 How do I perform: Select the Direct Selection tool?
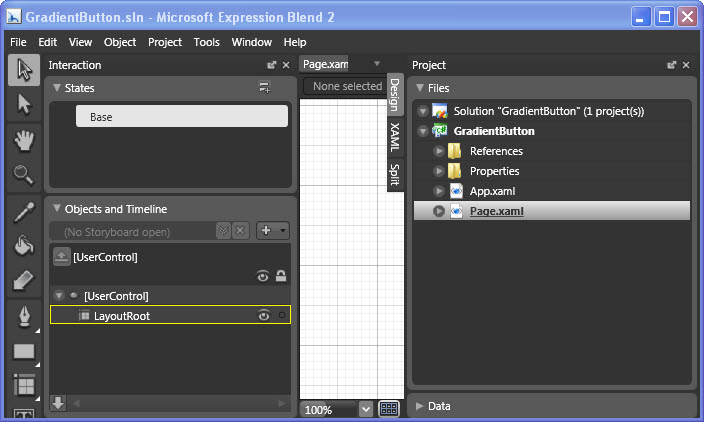tap(24, 104)
